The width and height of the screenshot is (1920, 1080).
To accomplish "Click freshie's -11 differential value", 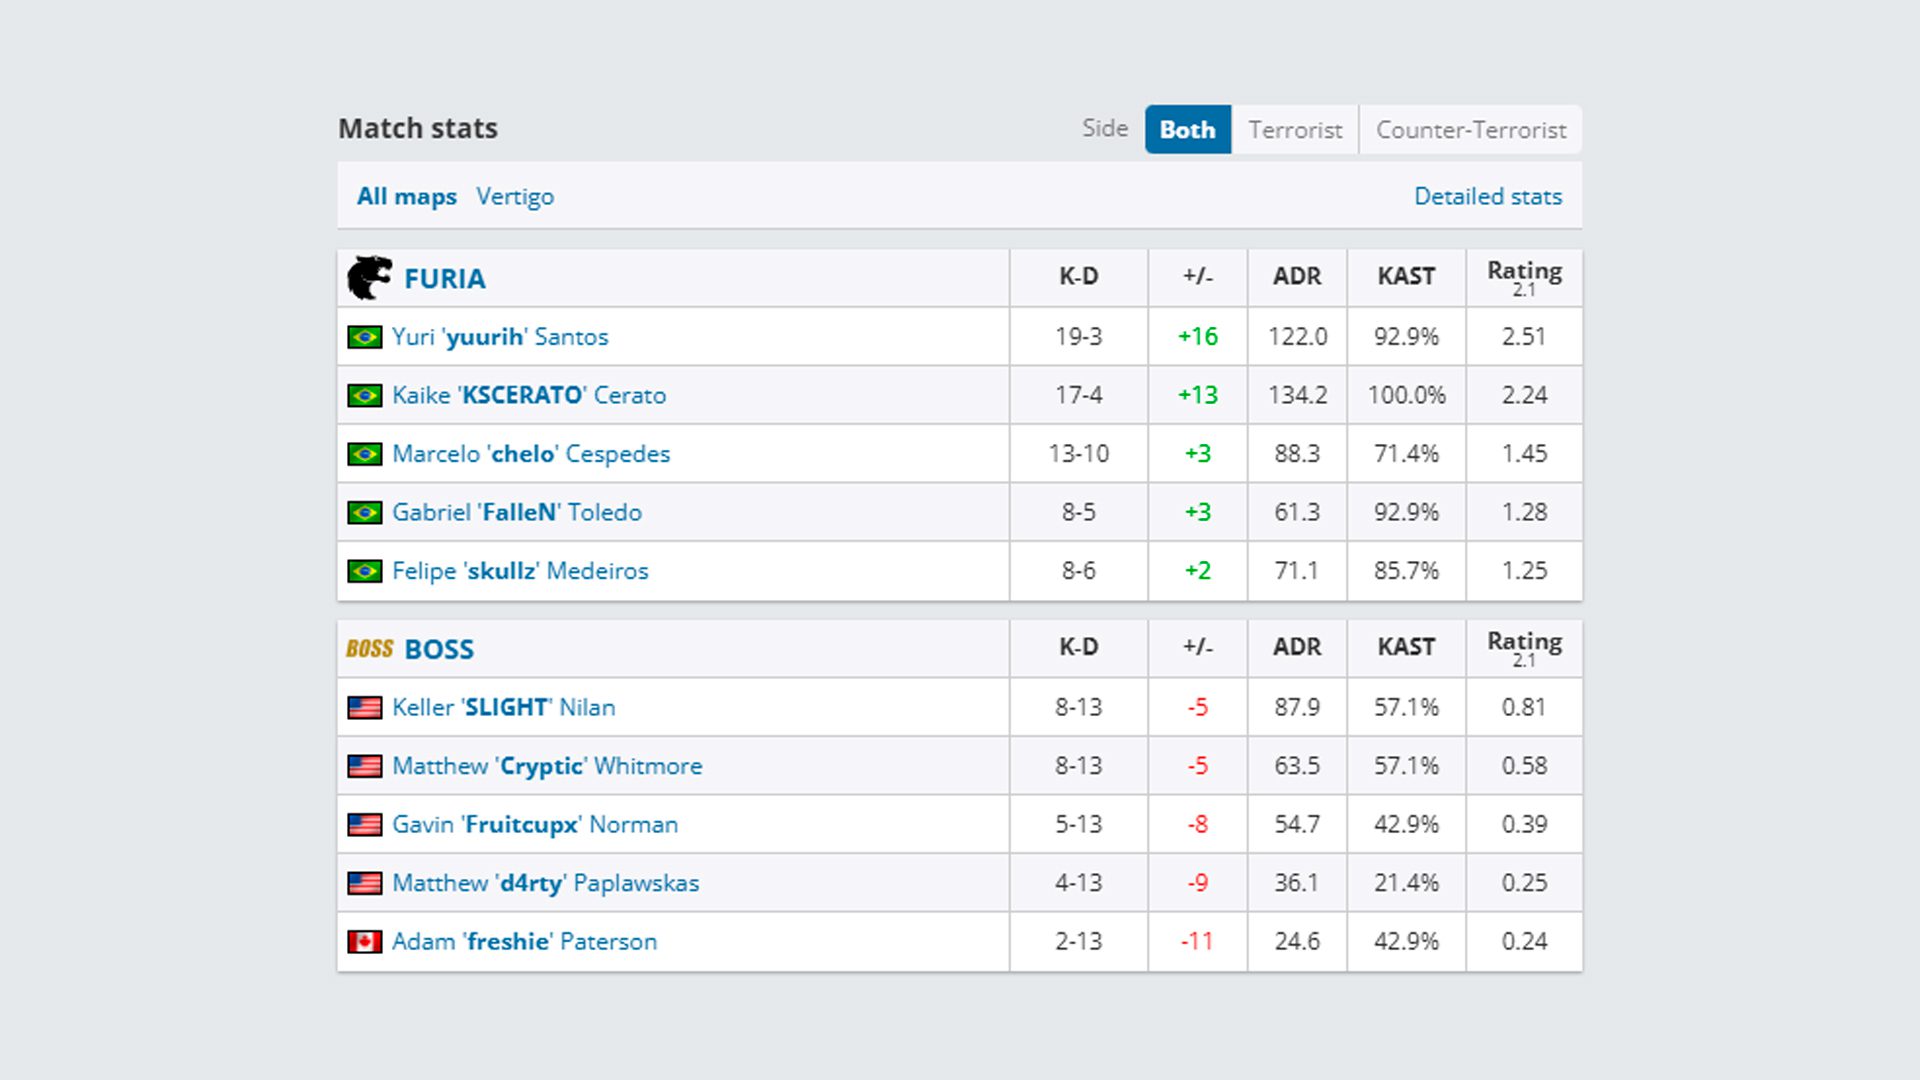I will tap(1197, 941).
